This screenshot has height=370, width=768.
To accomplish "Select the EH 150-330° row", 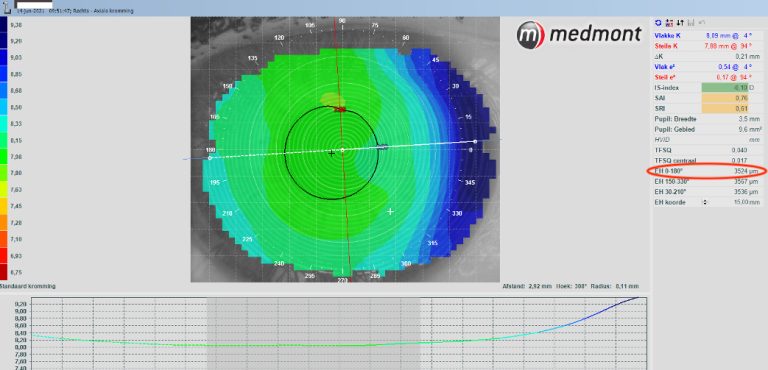I will click(x=708, y=181).
